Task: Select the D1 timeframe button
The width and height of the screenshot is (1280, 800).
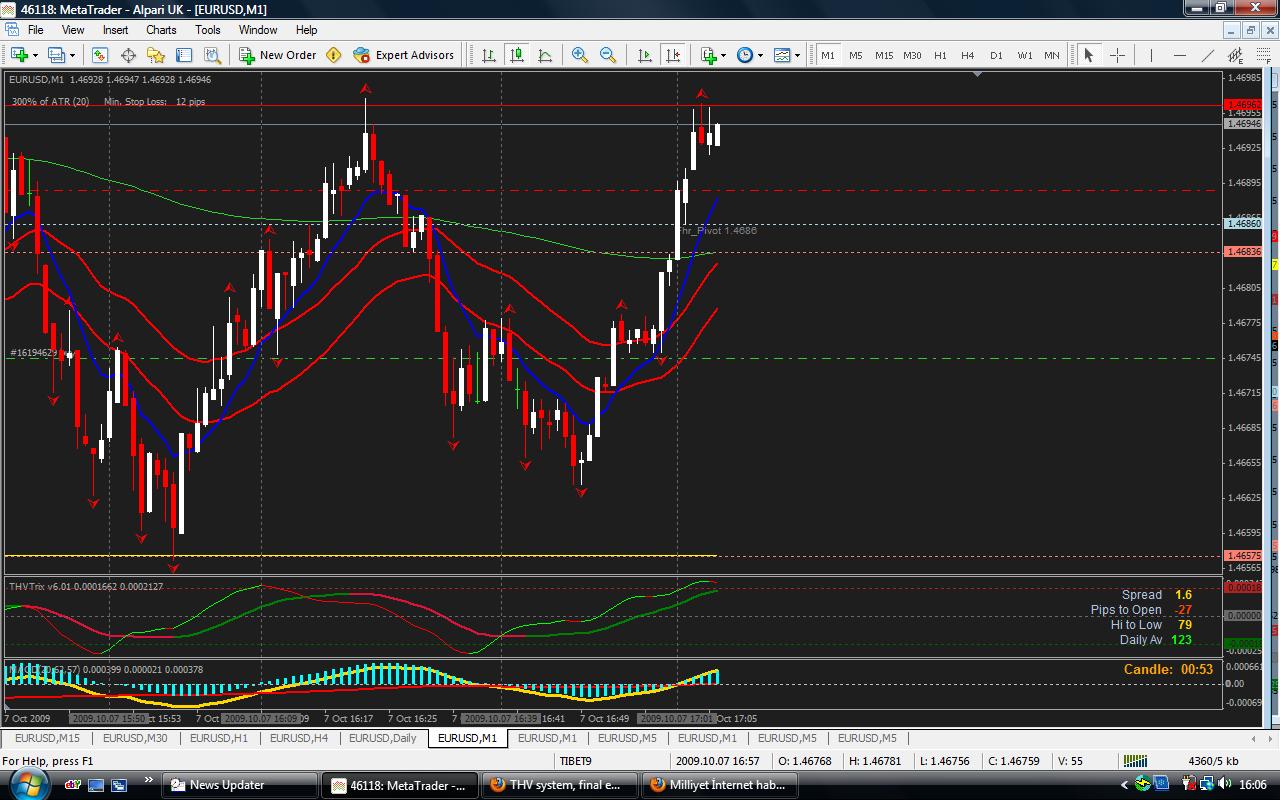Action: (x=996, y=55)
